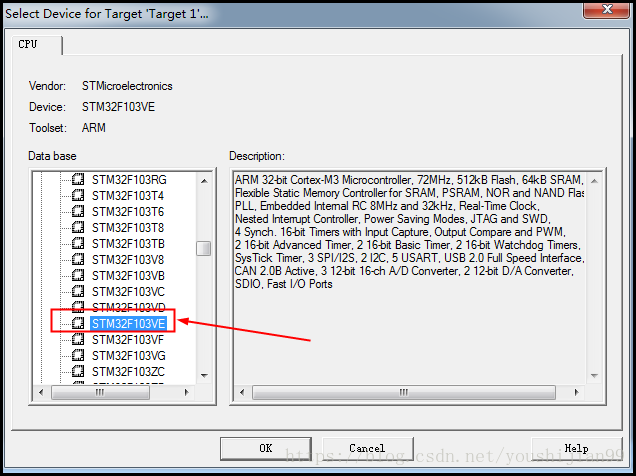Screen dimensions: 636x476
Task: Click the chip icon beside STM32F103RG
Action: (x=78, y=179)
